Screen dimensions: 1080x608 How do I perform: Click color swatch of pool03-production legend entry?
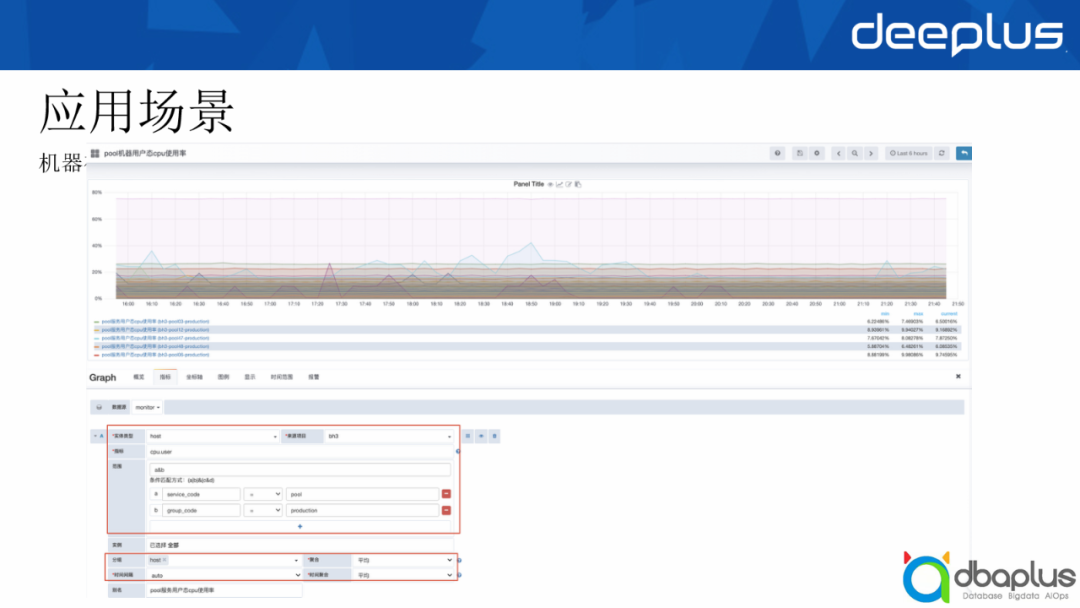click(96, 322)
